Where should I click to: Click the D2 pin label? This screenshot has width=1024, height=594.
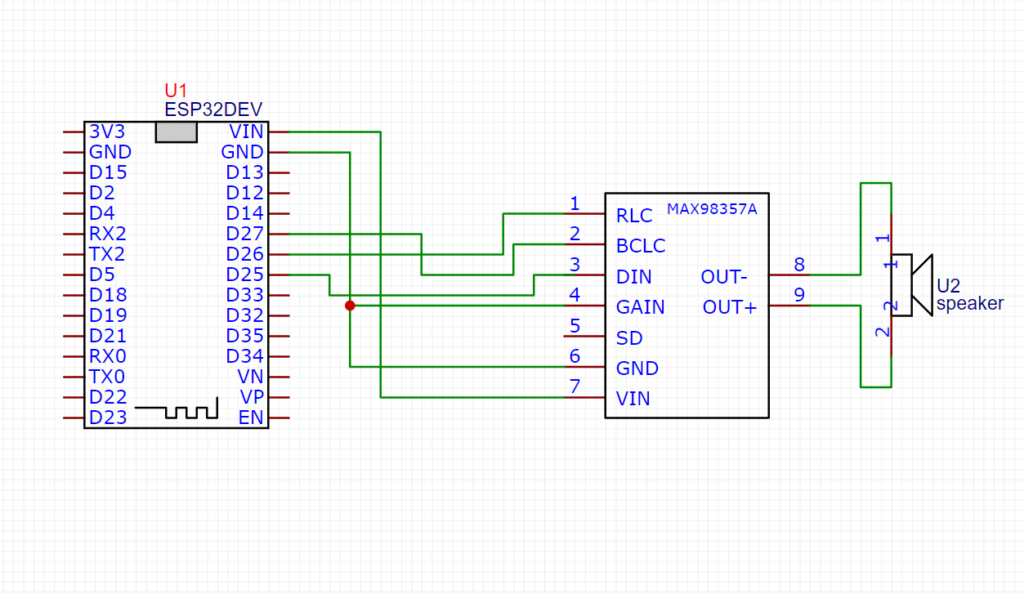pyautogui.click(x=102, y=193)
